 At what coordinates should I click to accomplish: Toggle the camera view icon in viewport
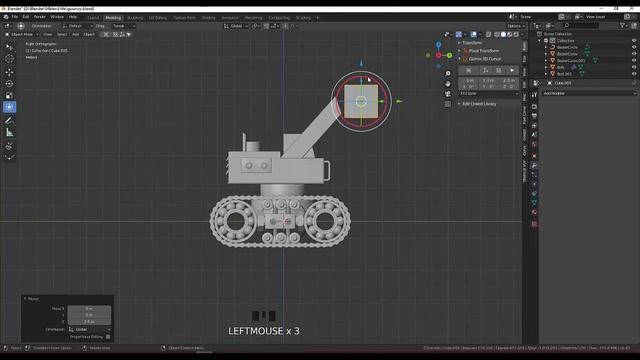point(448,94)
